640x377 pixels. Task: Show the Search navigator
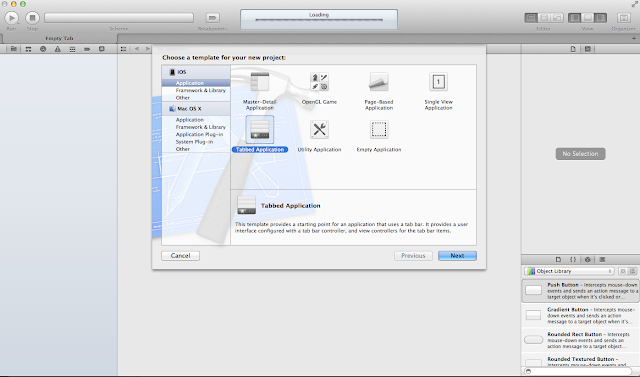[x=43, y=49]
